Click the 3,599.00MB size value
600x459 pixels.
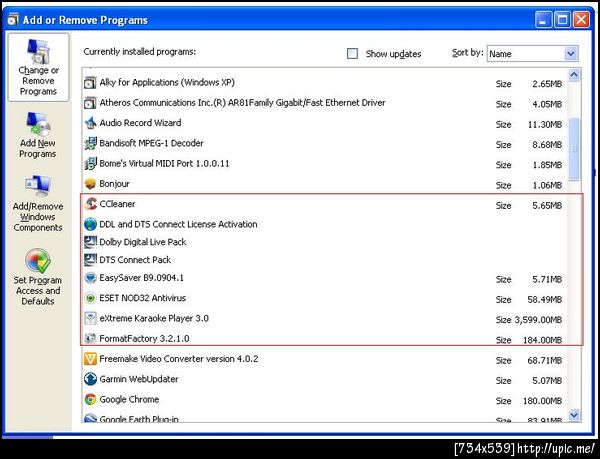click(x=538, y=320)
